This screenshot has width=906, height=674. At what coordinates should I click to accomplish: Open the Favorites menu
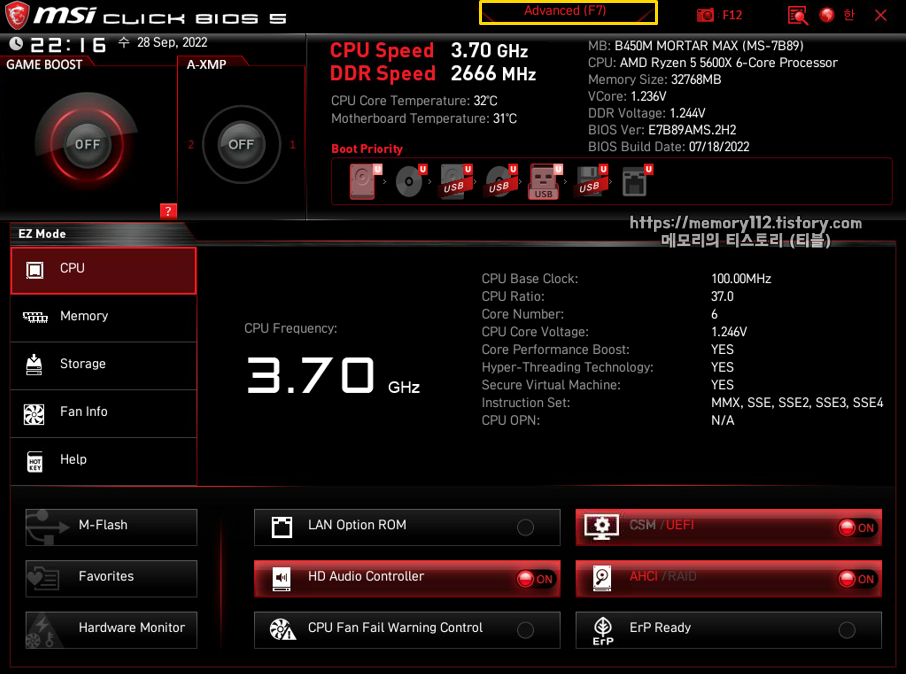click(x=111, y=579)
